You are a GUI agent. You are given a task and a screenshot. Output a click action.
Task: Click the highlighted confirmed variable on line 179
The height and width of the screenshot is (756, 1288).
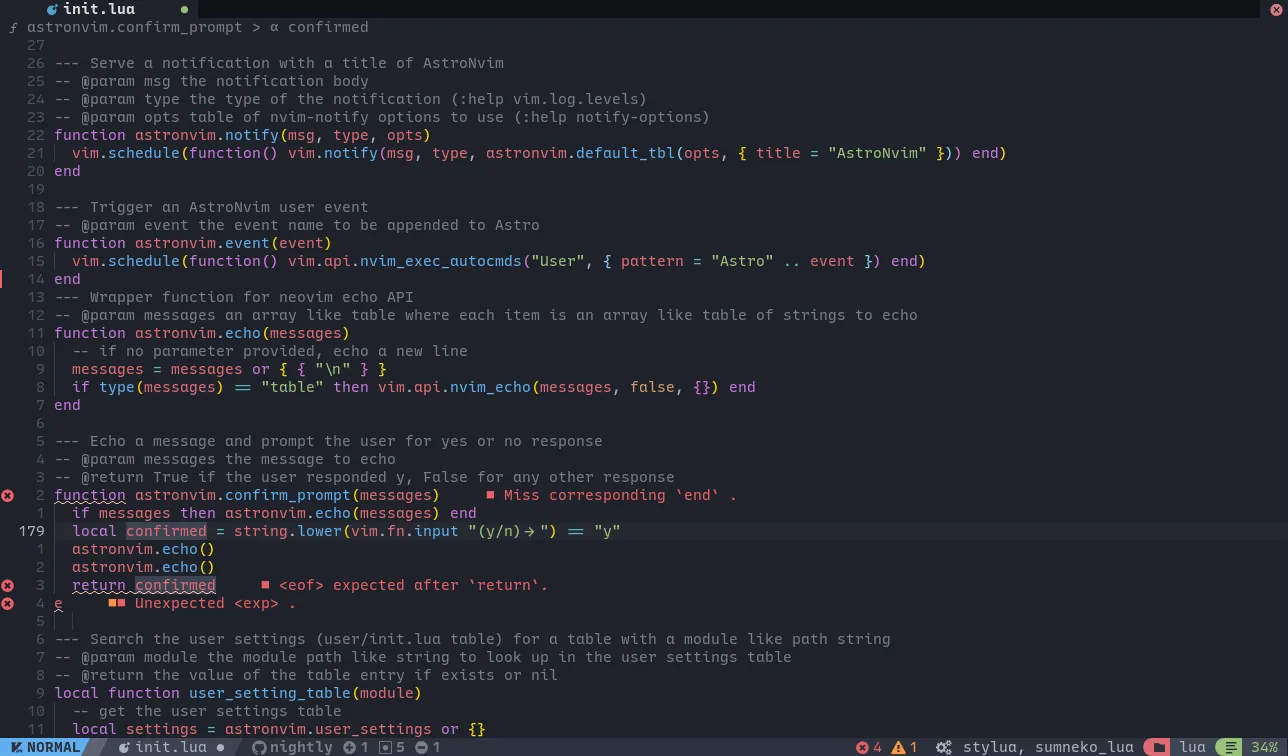click(x=166, y=531)
